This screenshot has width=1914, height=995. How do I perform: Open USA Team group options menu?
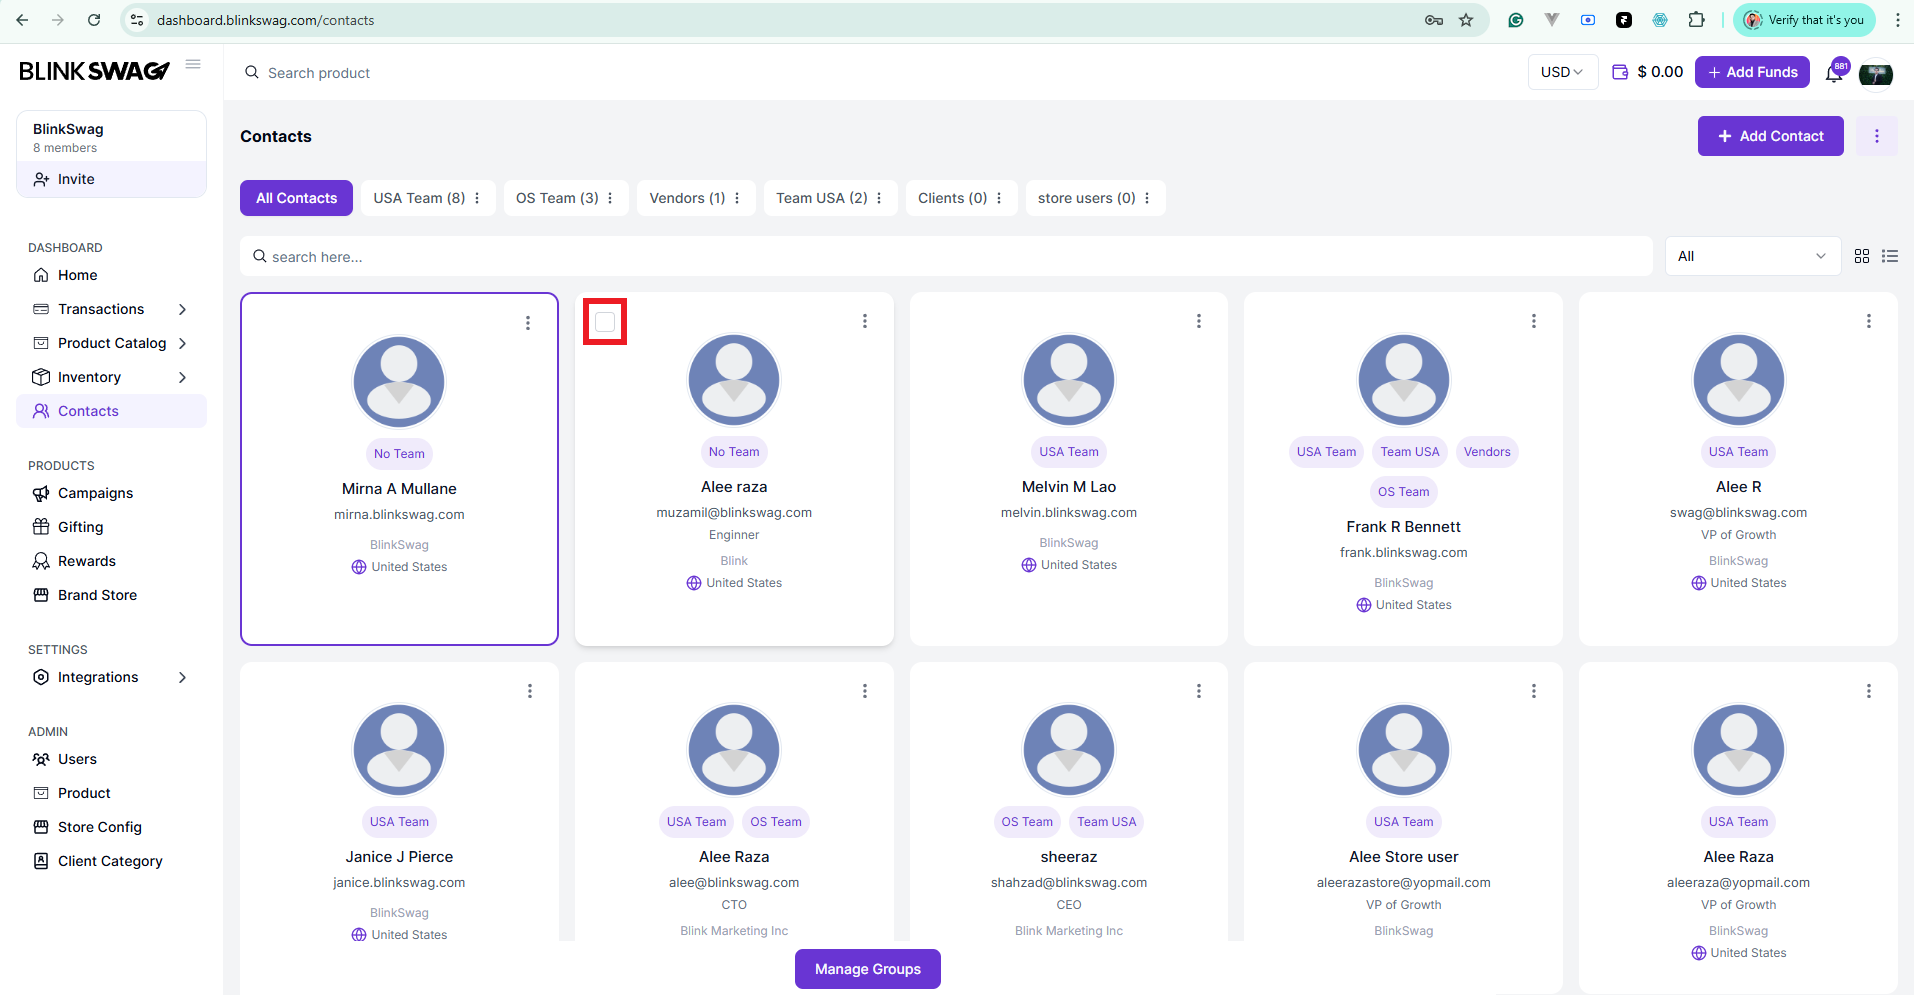pyautogui.click(x=477, y=198)
